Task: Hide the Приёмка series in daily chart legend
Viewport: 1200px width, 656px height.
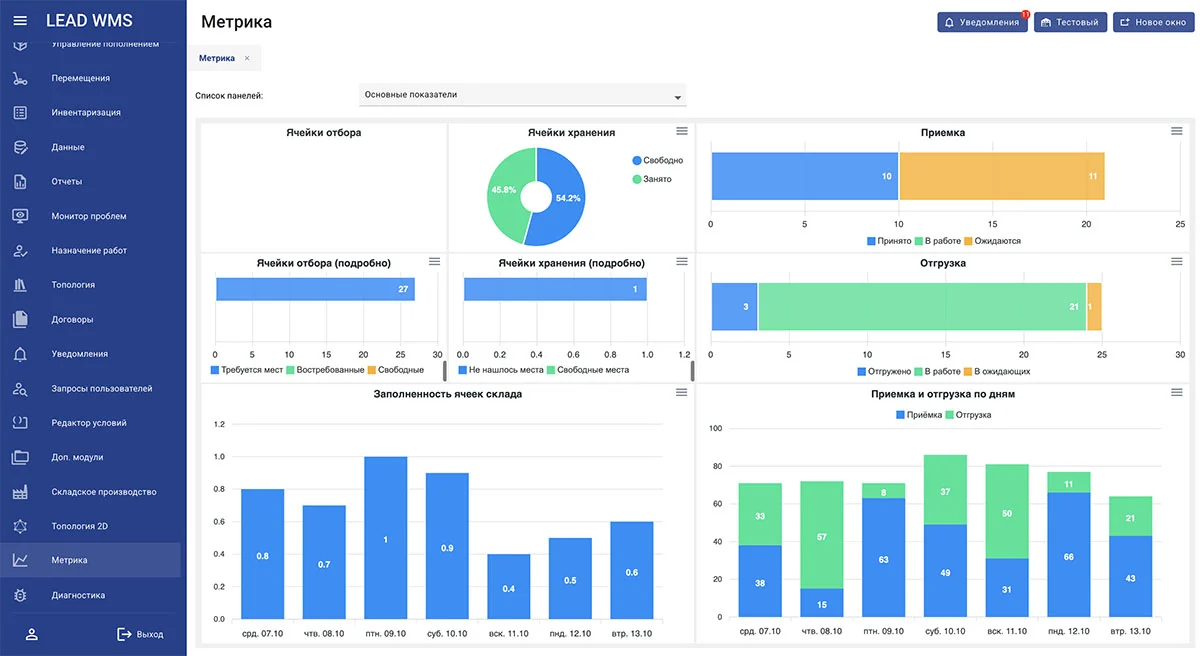Action: click(x=919, y=415)
